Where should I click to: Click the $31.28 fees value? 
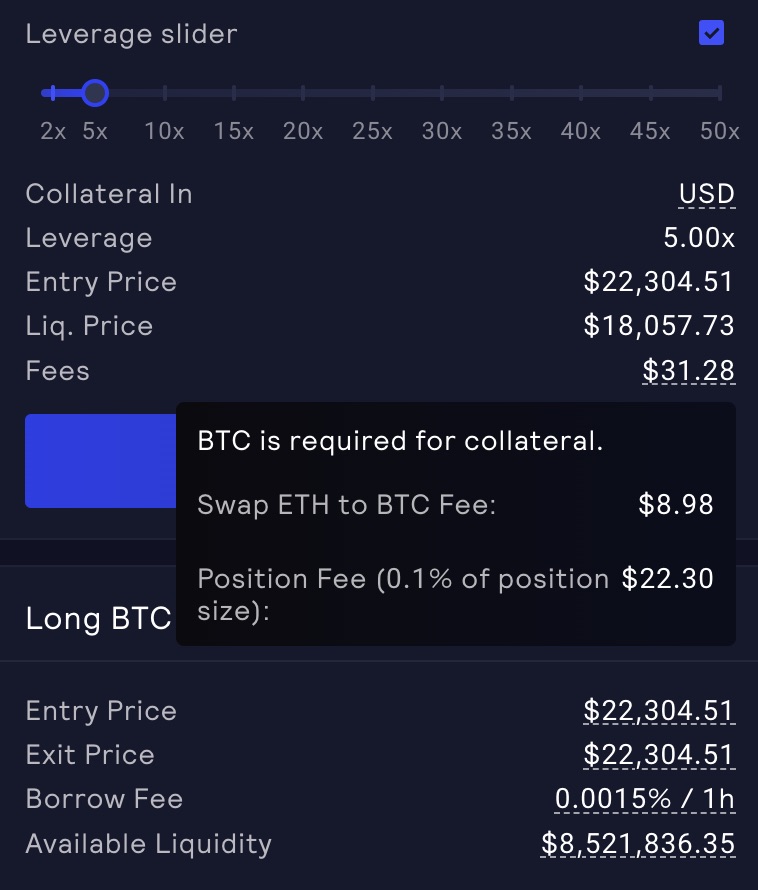tap(689, 371)
